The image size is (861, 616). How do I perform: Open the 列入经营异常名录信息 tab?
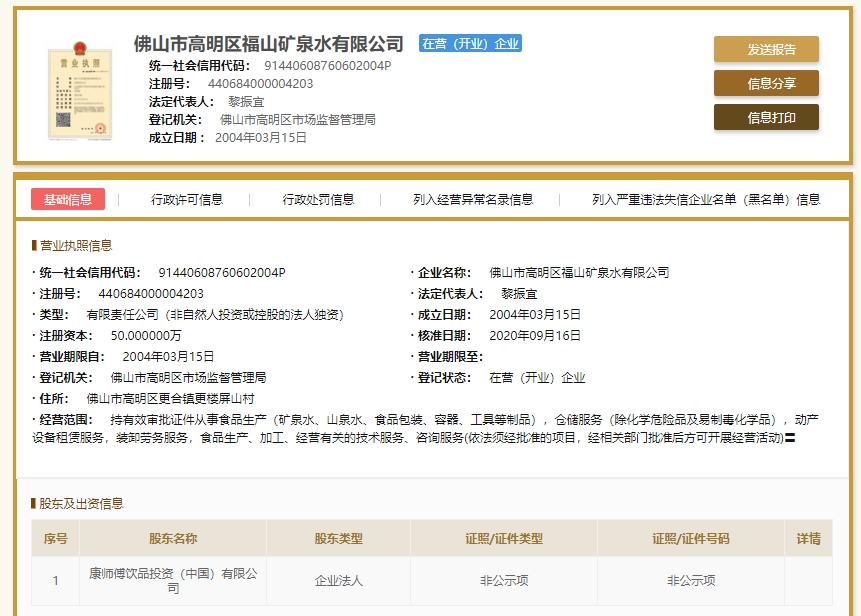[473, 199]
